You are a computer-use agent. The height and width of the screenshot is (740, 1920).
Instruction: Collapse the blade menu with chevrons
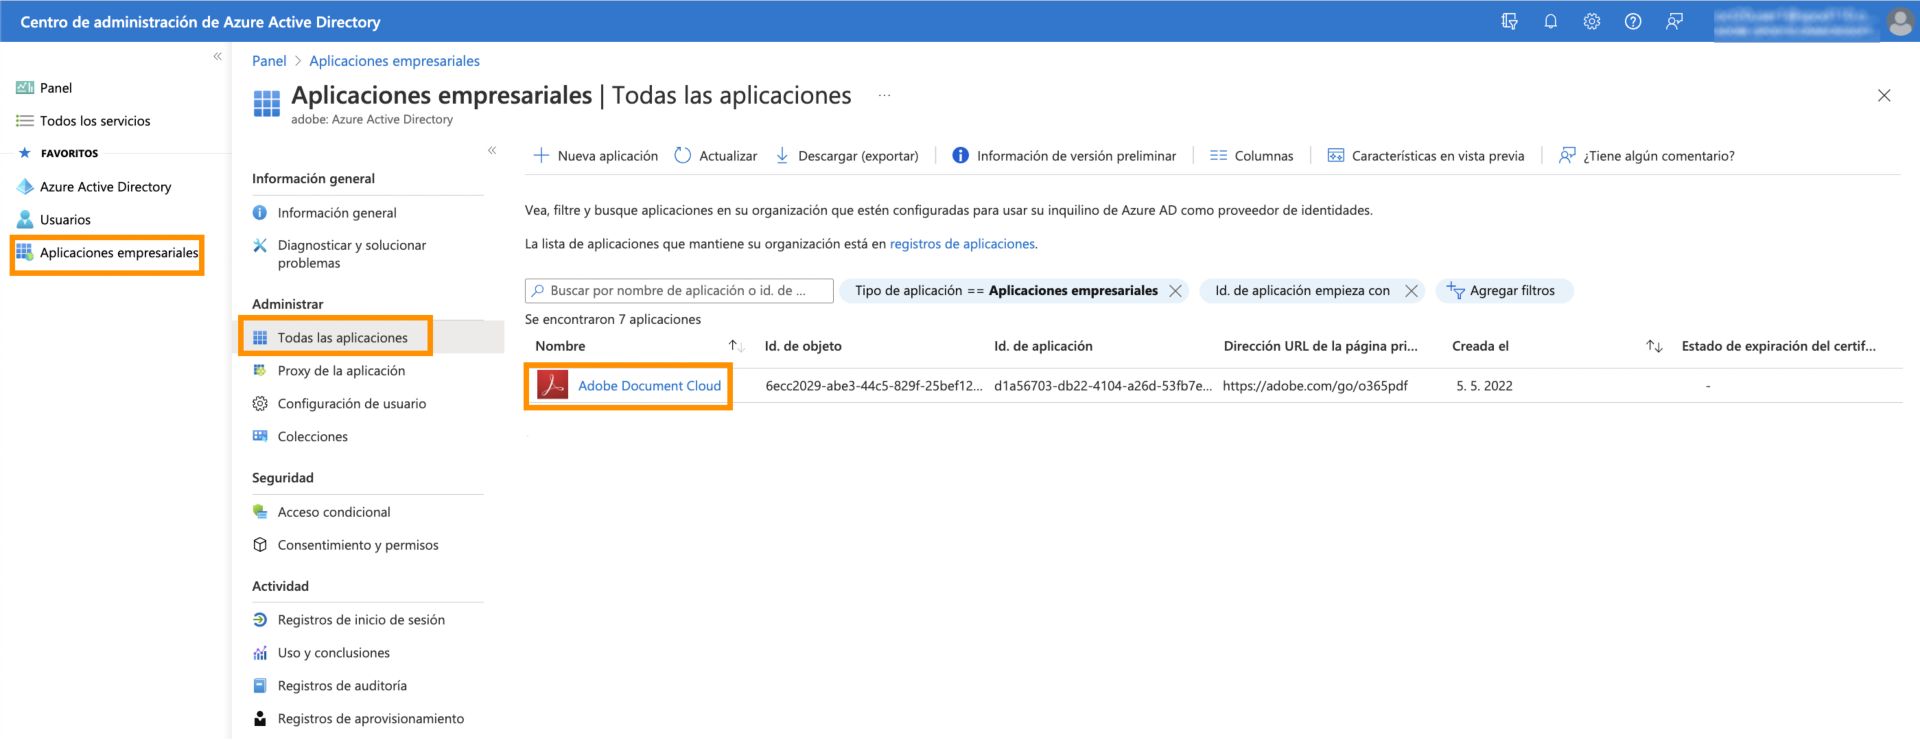click(492, 150)
